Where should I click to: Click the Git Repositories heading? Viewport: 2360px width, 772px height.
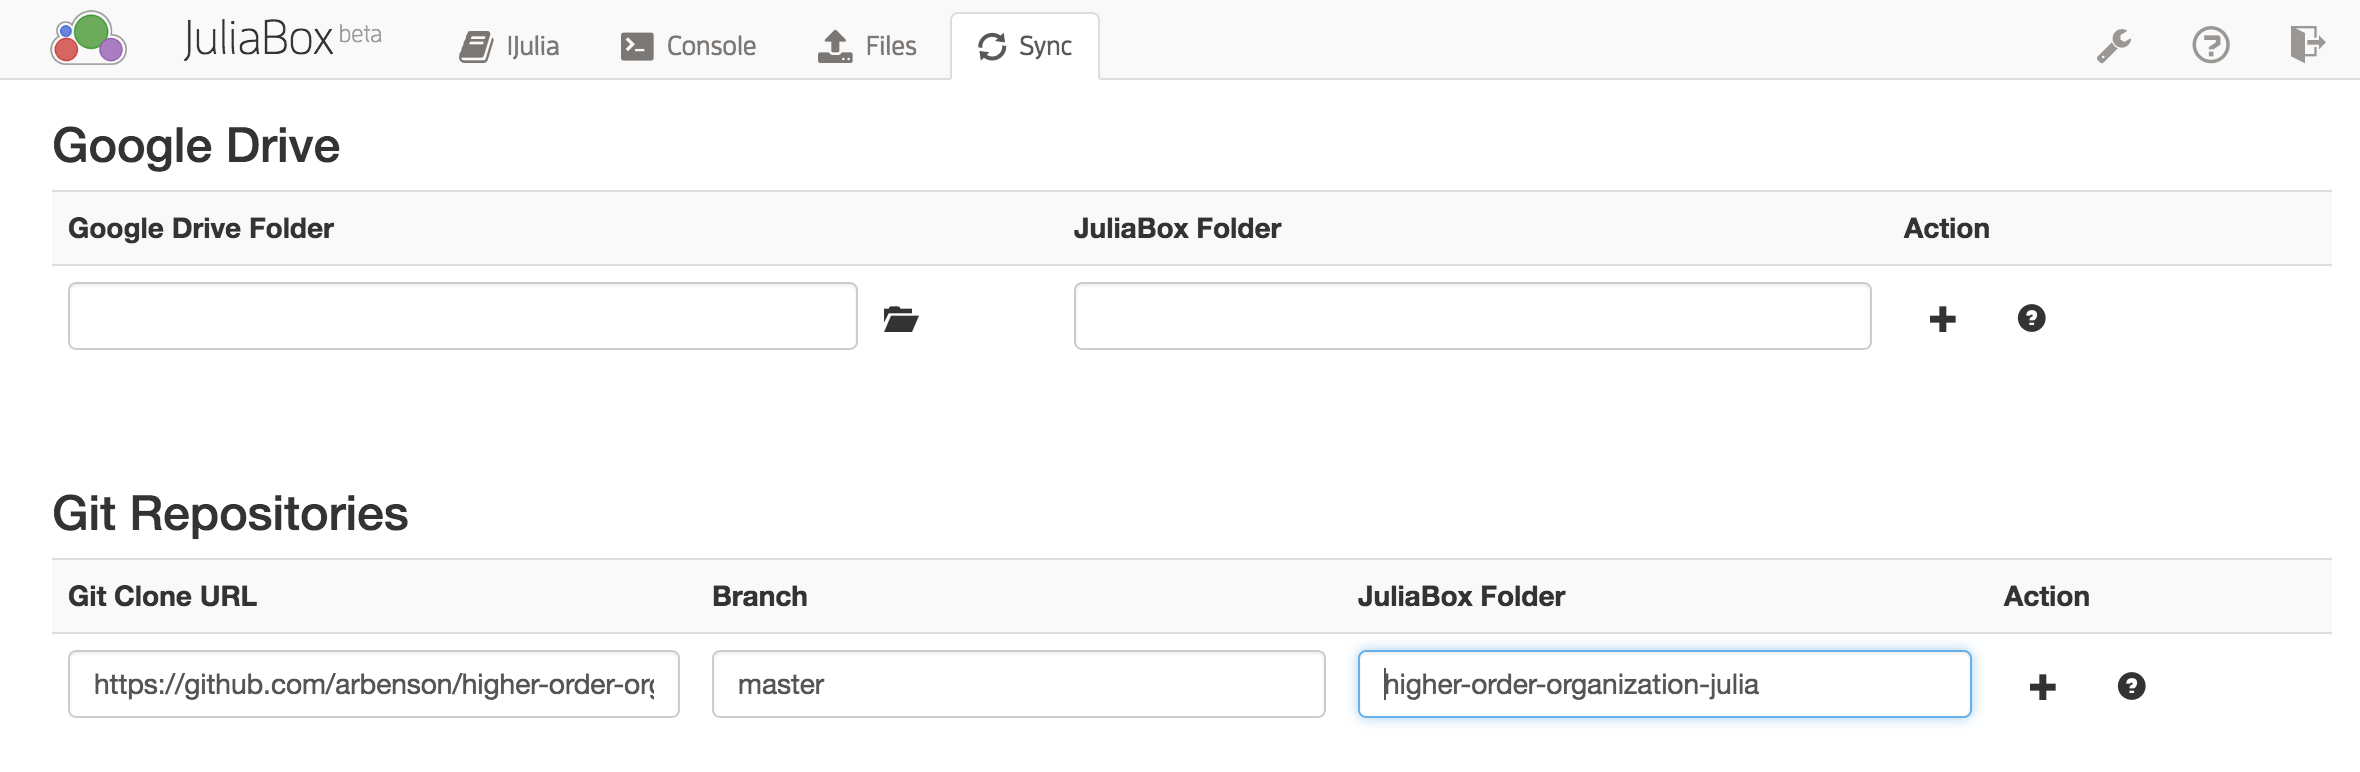(x=230, y=514)
